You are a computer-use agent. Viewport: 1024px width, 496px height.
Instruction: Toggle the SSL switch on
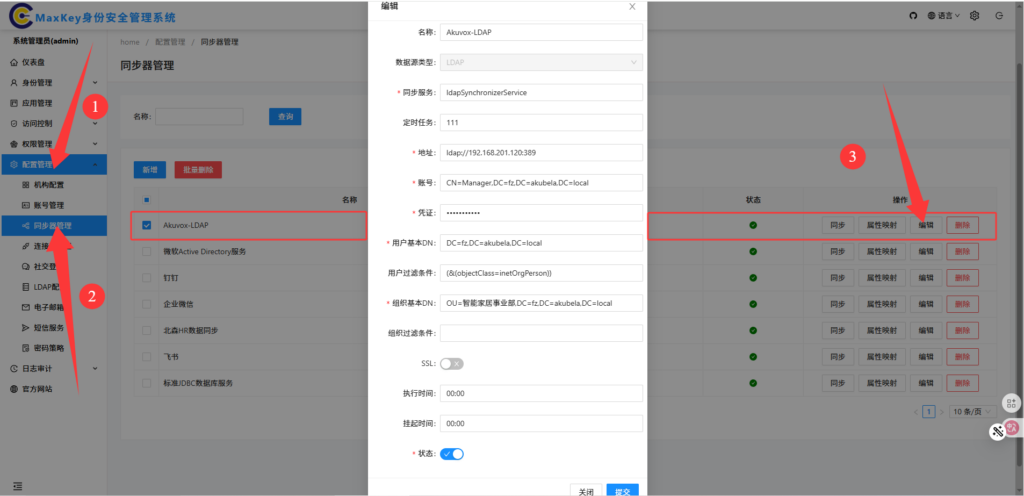[x=451, y=364]
